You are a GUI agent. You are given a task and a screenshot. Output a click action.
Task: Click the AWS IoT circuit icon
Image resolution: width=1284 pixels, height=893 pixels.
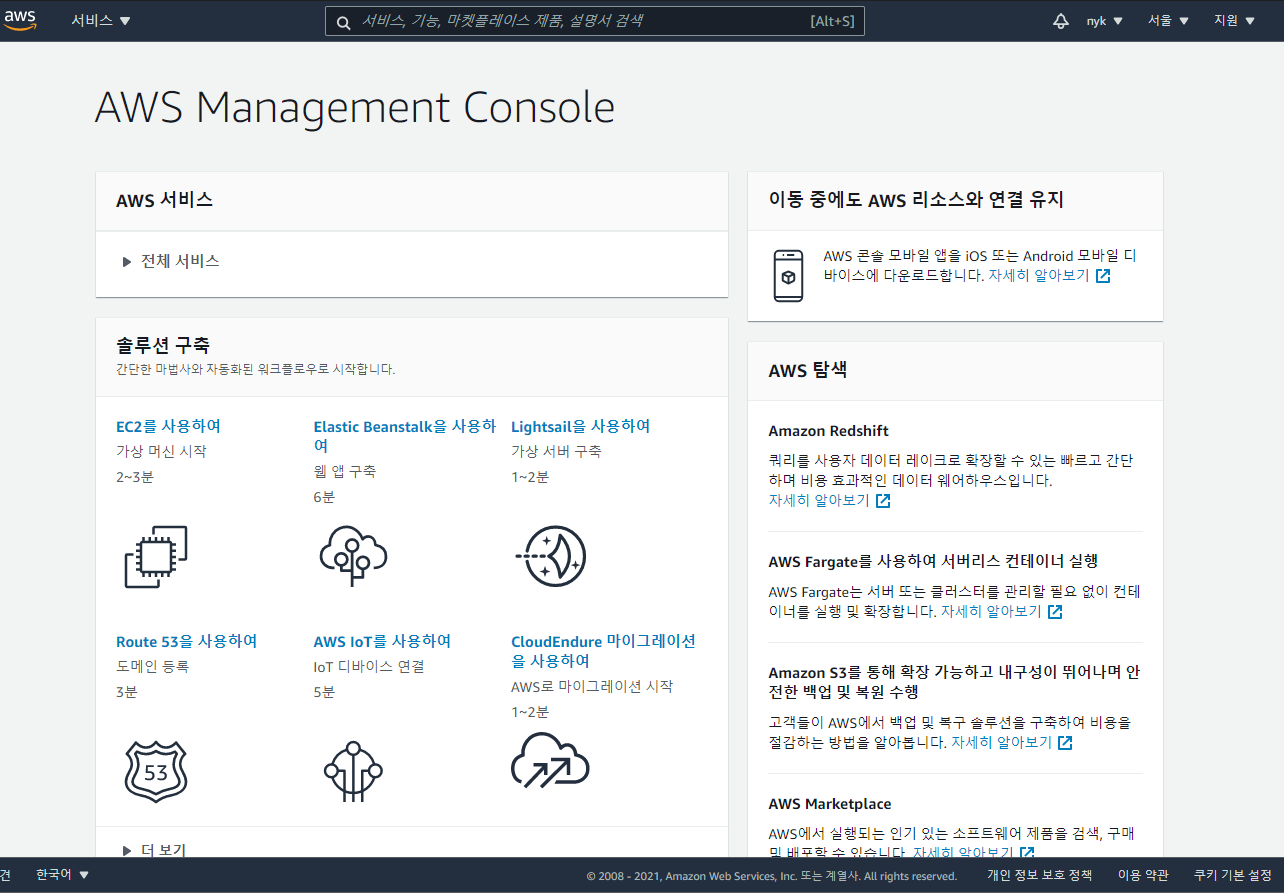353,772
